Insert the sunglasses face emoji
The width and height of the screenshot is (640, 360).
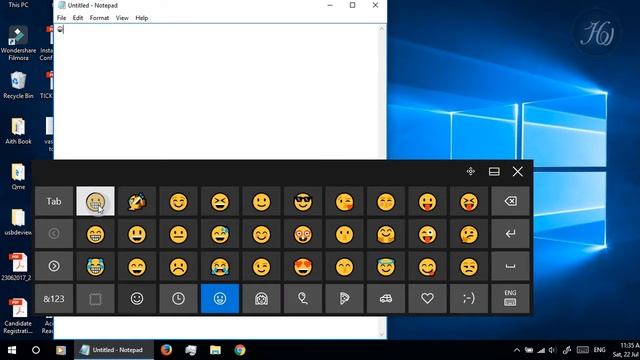pyautogui.click(x=303, y=201)
